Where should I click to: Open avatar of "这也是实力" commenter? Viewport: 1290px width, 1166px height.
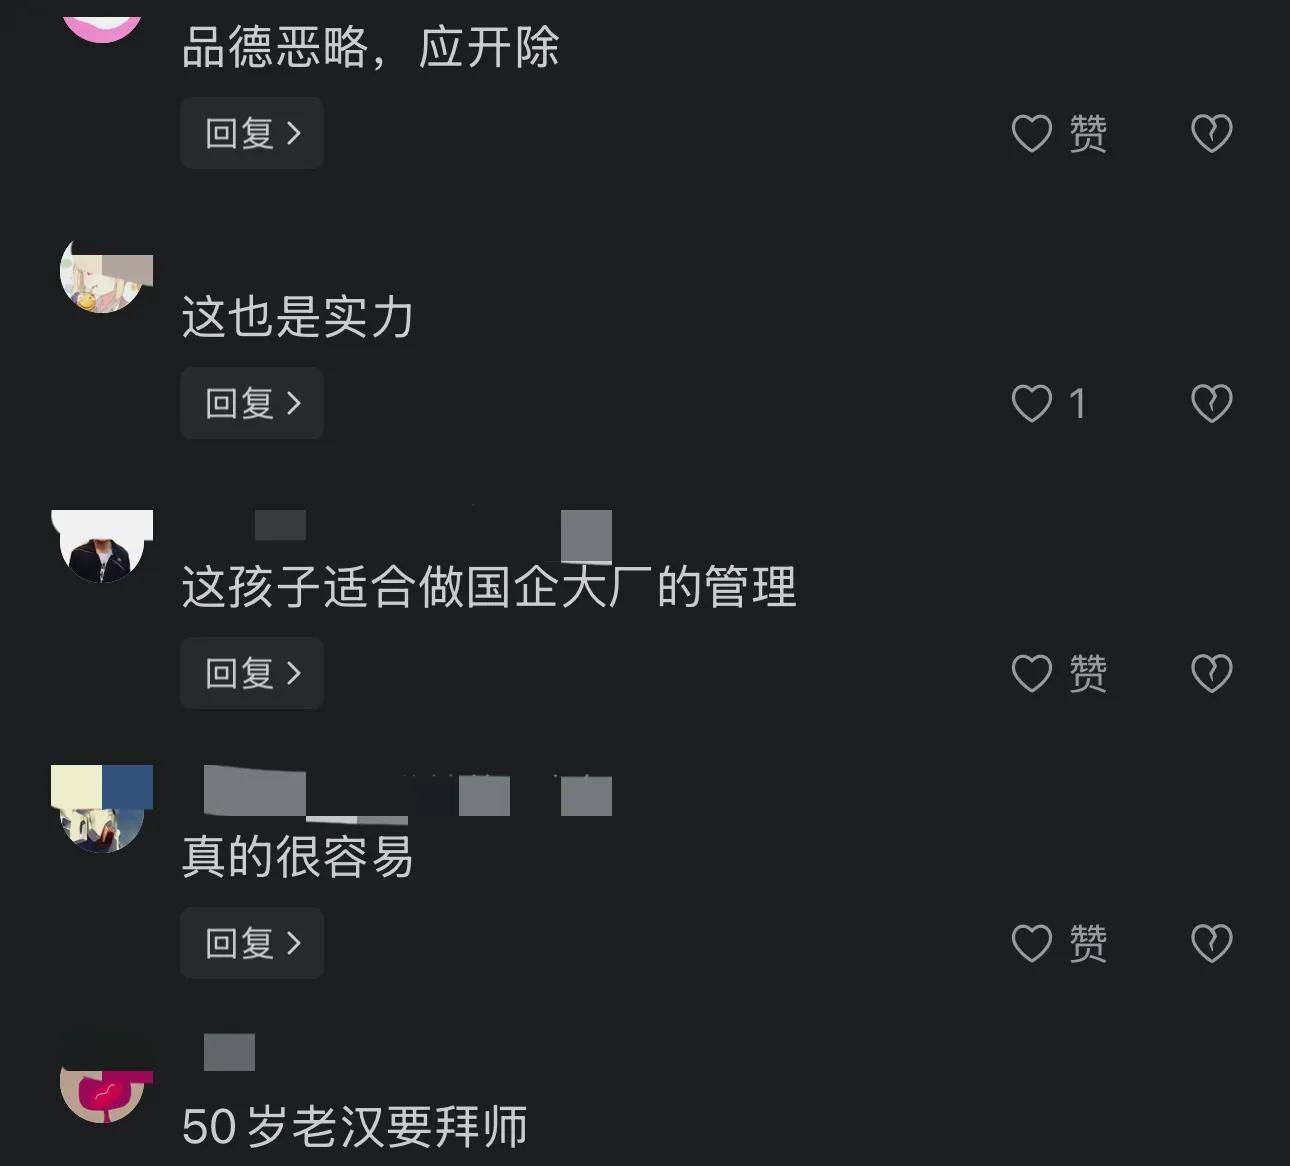[104, 275]
